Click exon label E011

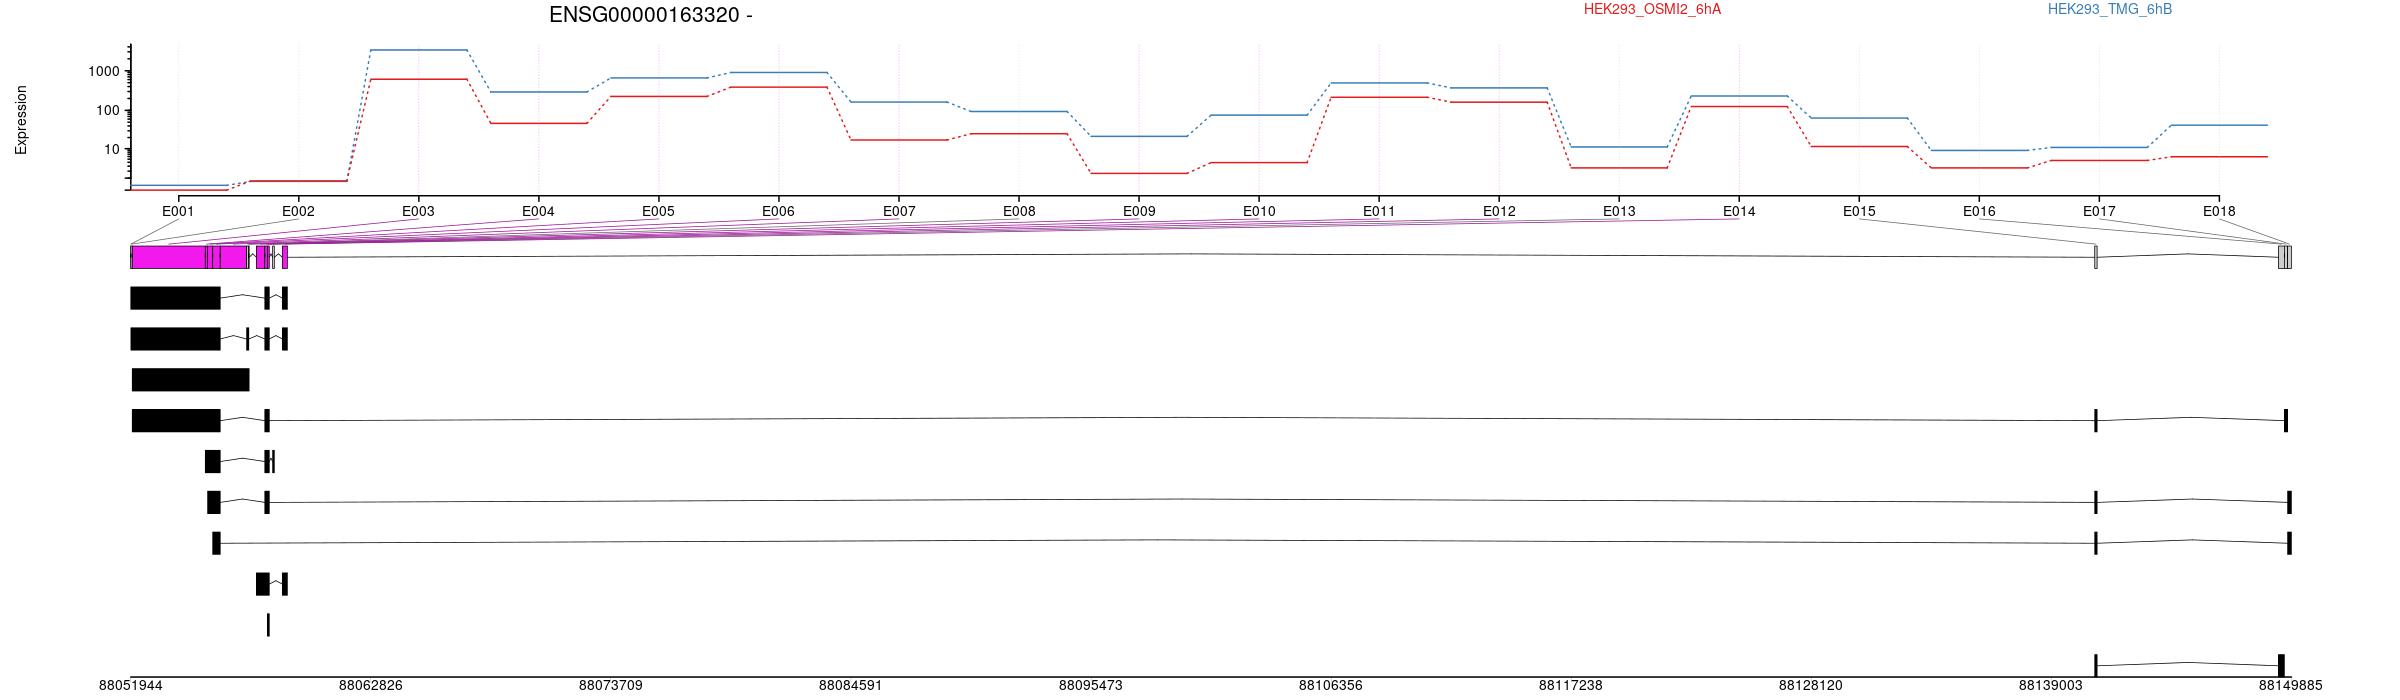(x=1379, y=211)
